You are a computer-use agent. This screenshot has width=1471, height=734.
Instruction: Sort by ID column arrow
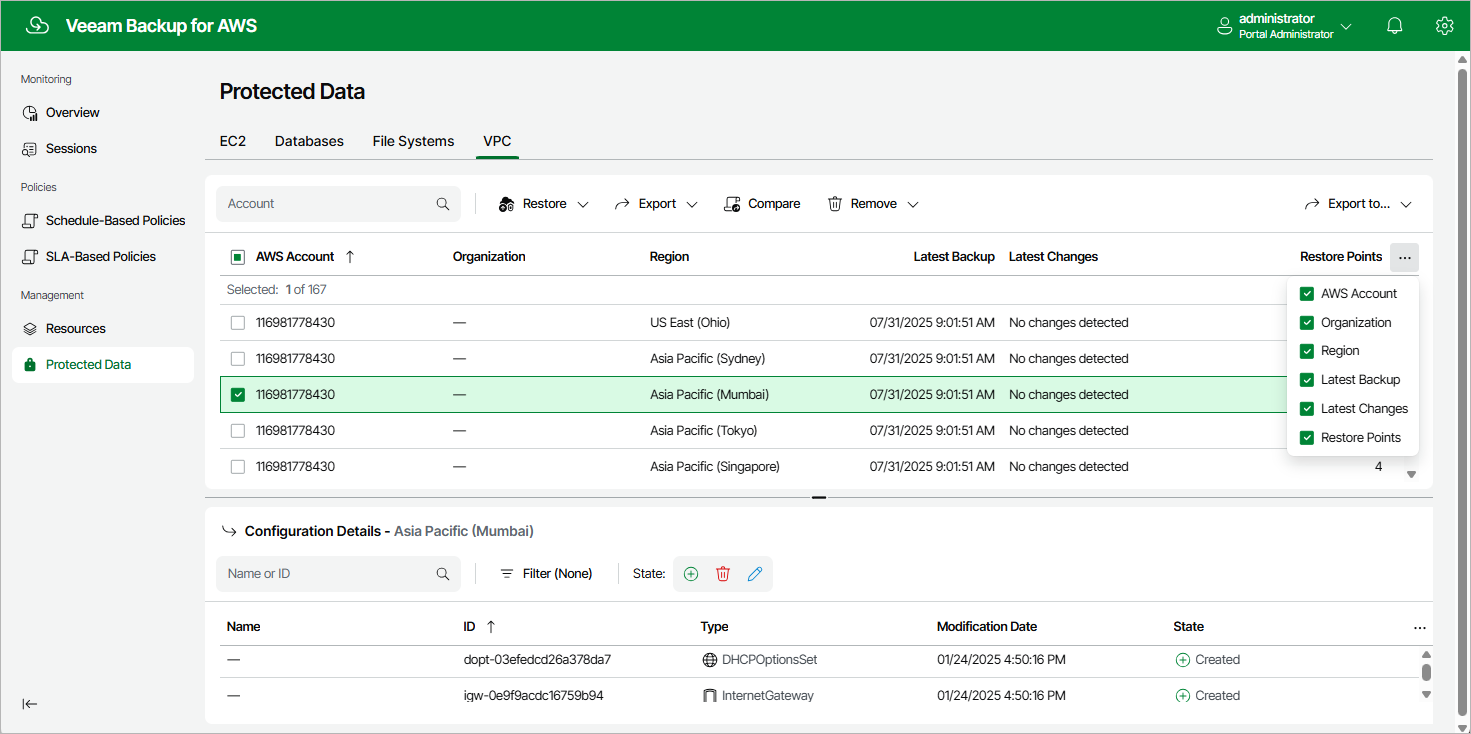[x=490, y=627]
